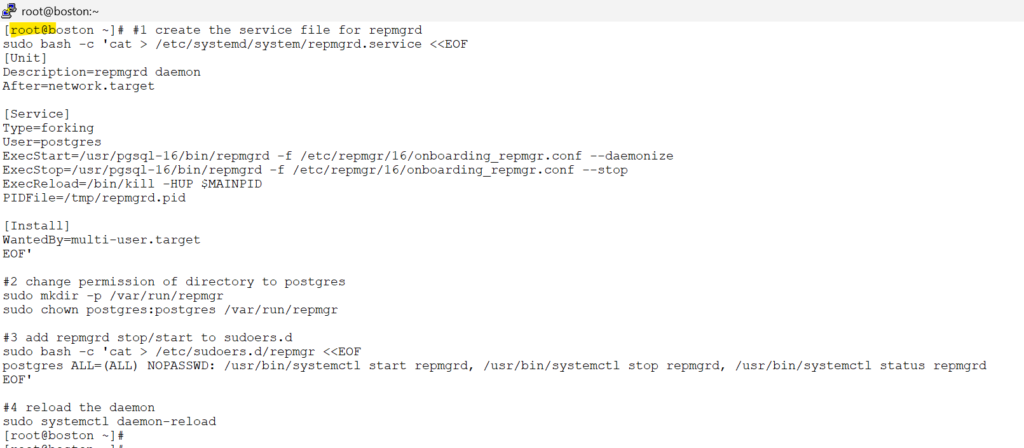Click the sudo mkdir -p /var/run/repmgr command
This screenshot has height=448, width=1024.
112,296
